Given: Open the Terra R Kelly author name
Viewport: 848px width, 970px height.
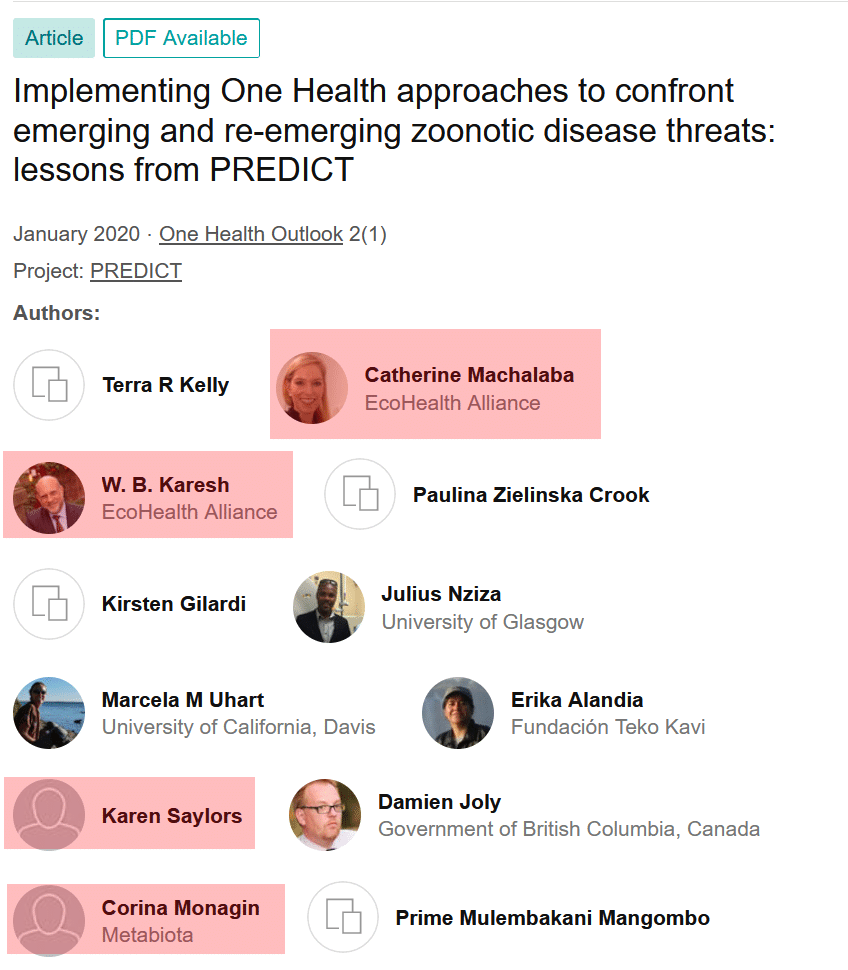Looking at the screenshot, I should [165, 385].
